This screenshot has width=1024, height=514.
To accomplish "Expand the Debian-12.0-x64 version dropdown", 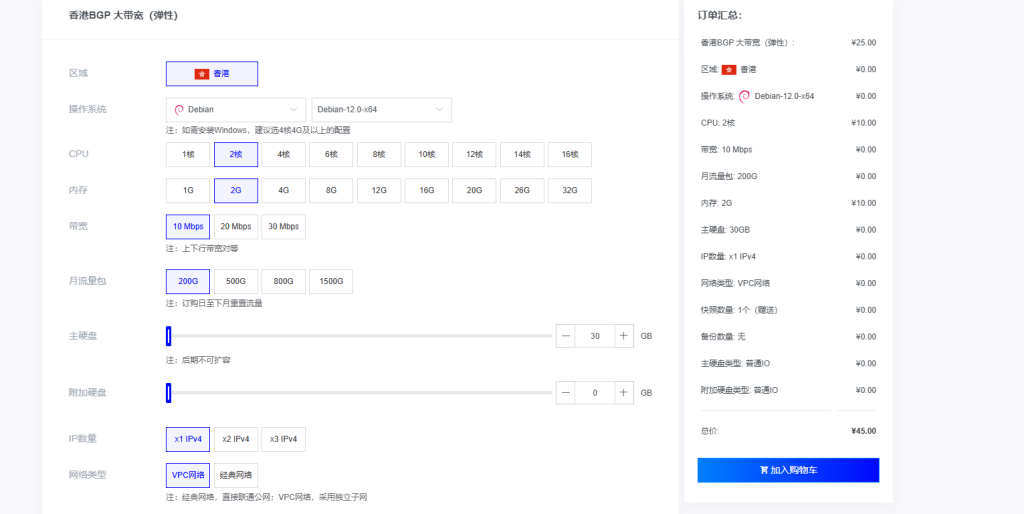I will pos(381,110).
